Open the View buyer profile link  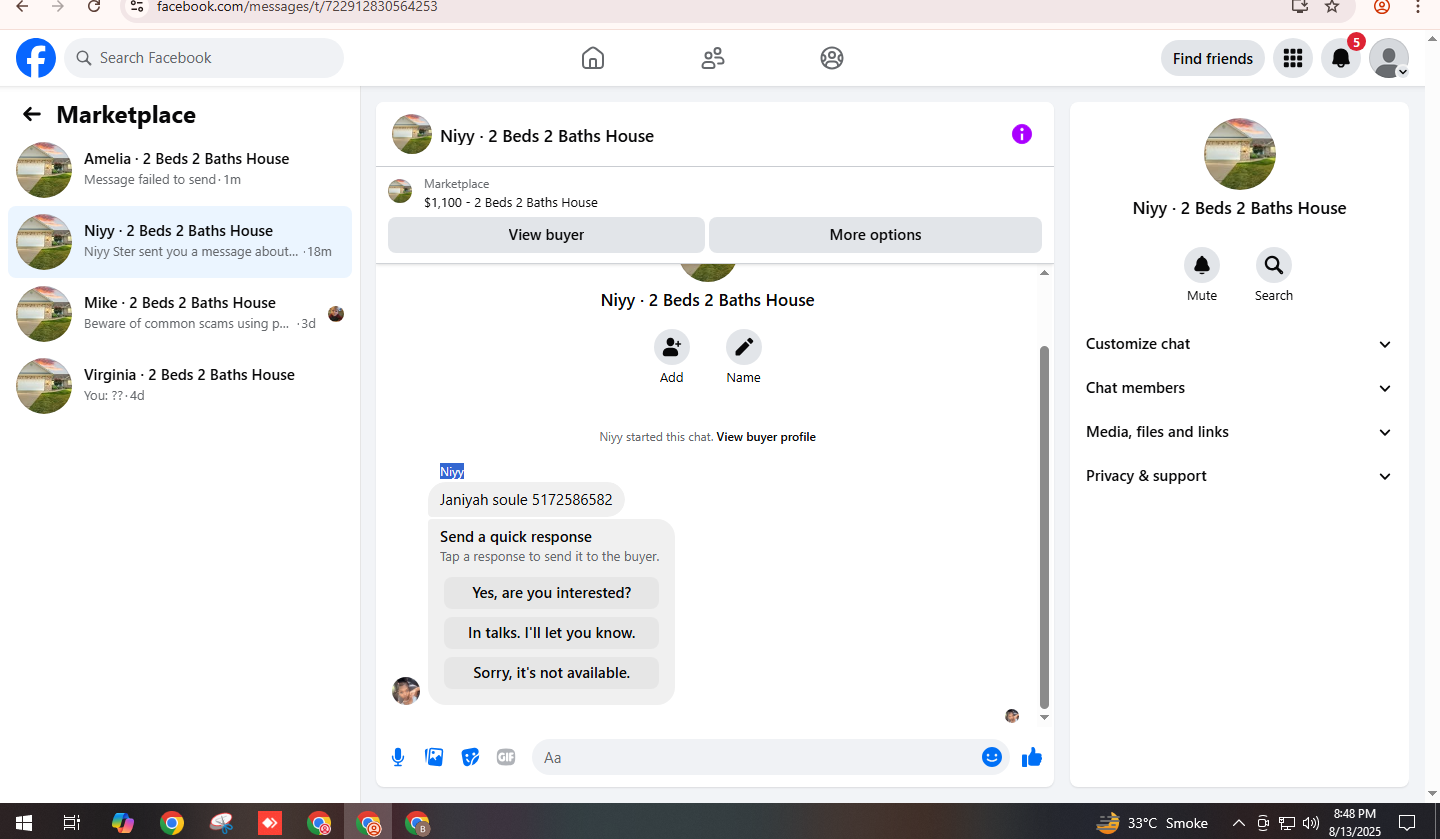pyautogui.click(x=766, y=437)
